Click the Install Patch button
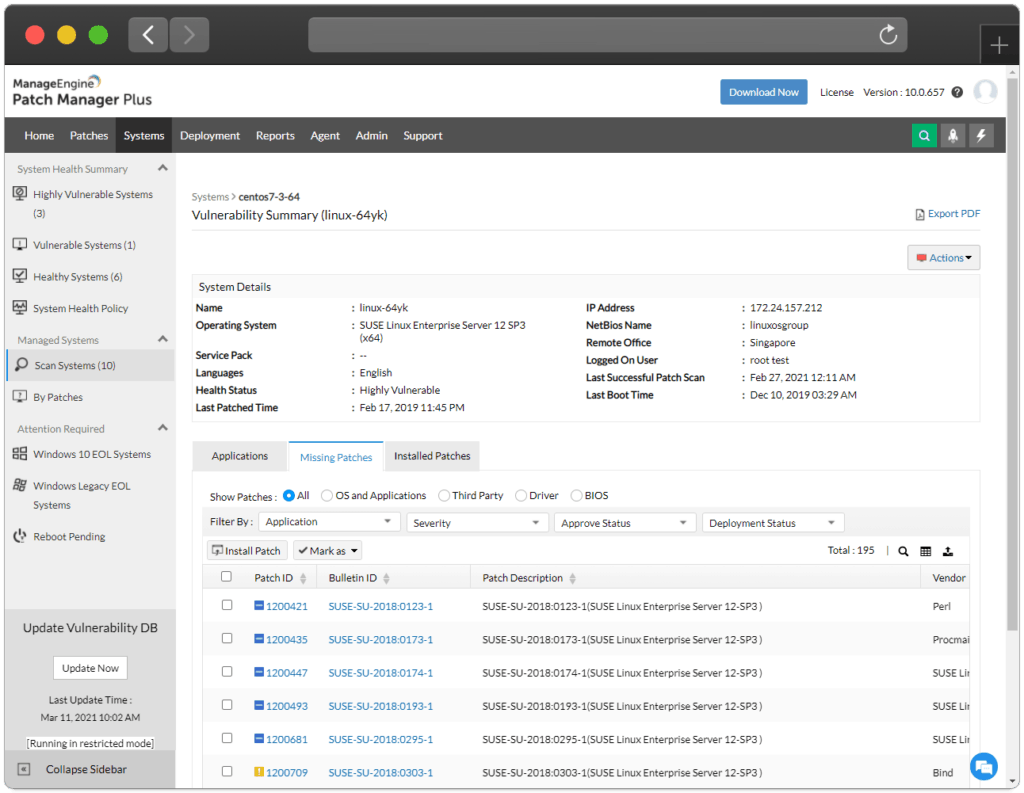 [x=247, y=551]
